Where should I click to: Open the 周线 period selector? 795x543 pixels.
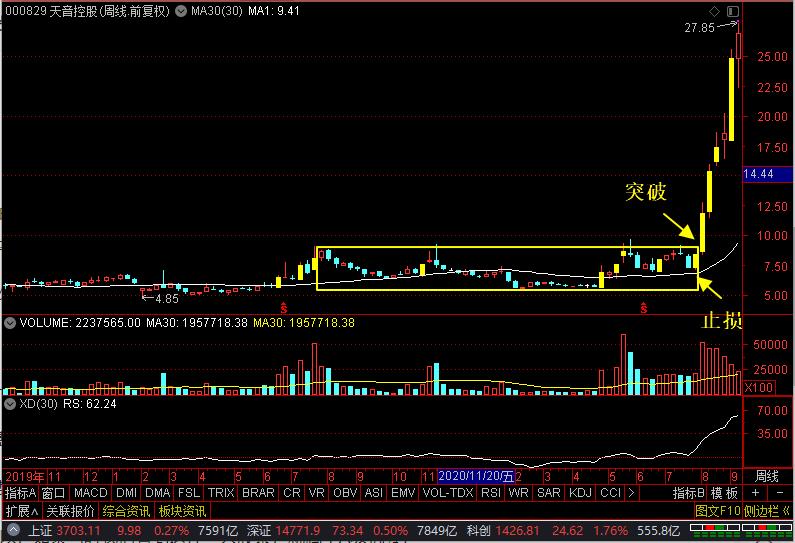coord(767,476)
